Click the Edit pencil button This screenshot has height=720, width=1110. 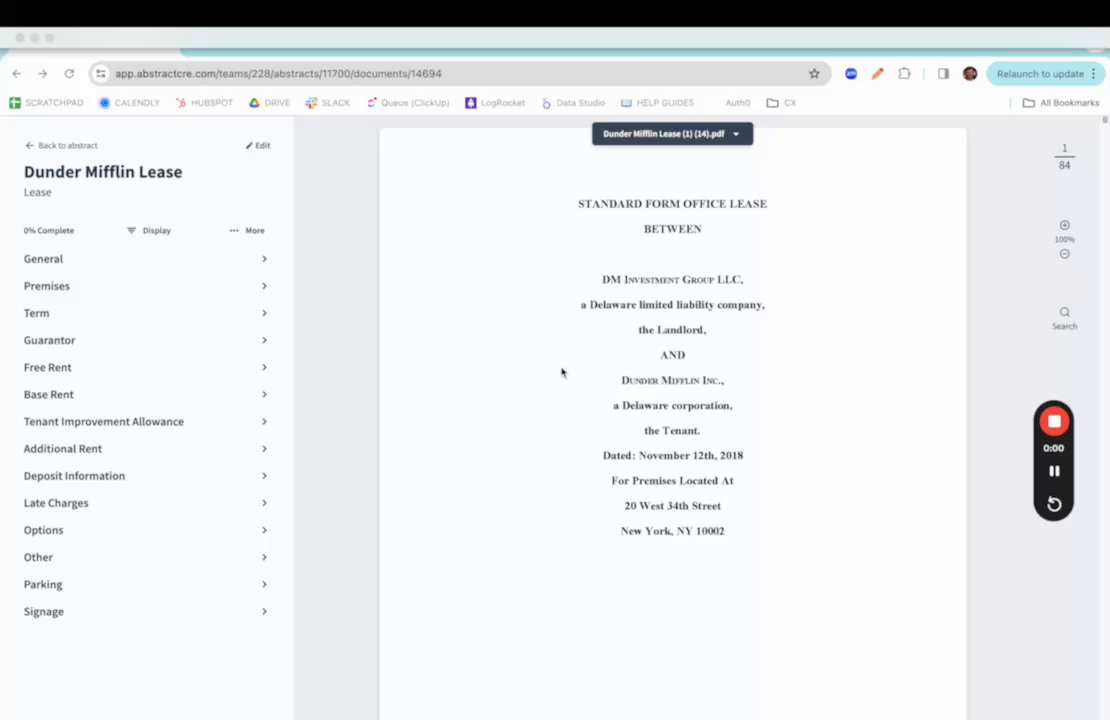258,145
